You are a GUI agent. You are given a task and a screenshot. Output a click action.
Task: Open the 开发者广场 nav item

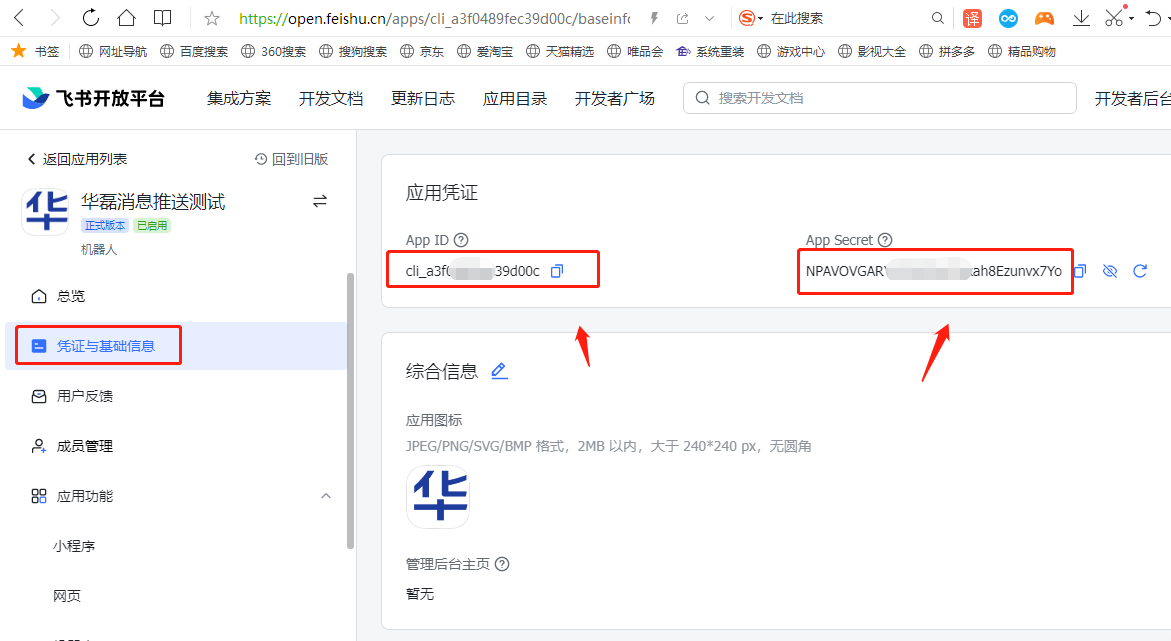click(x=615, y=99)
